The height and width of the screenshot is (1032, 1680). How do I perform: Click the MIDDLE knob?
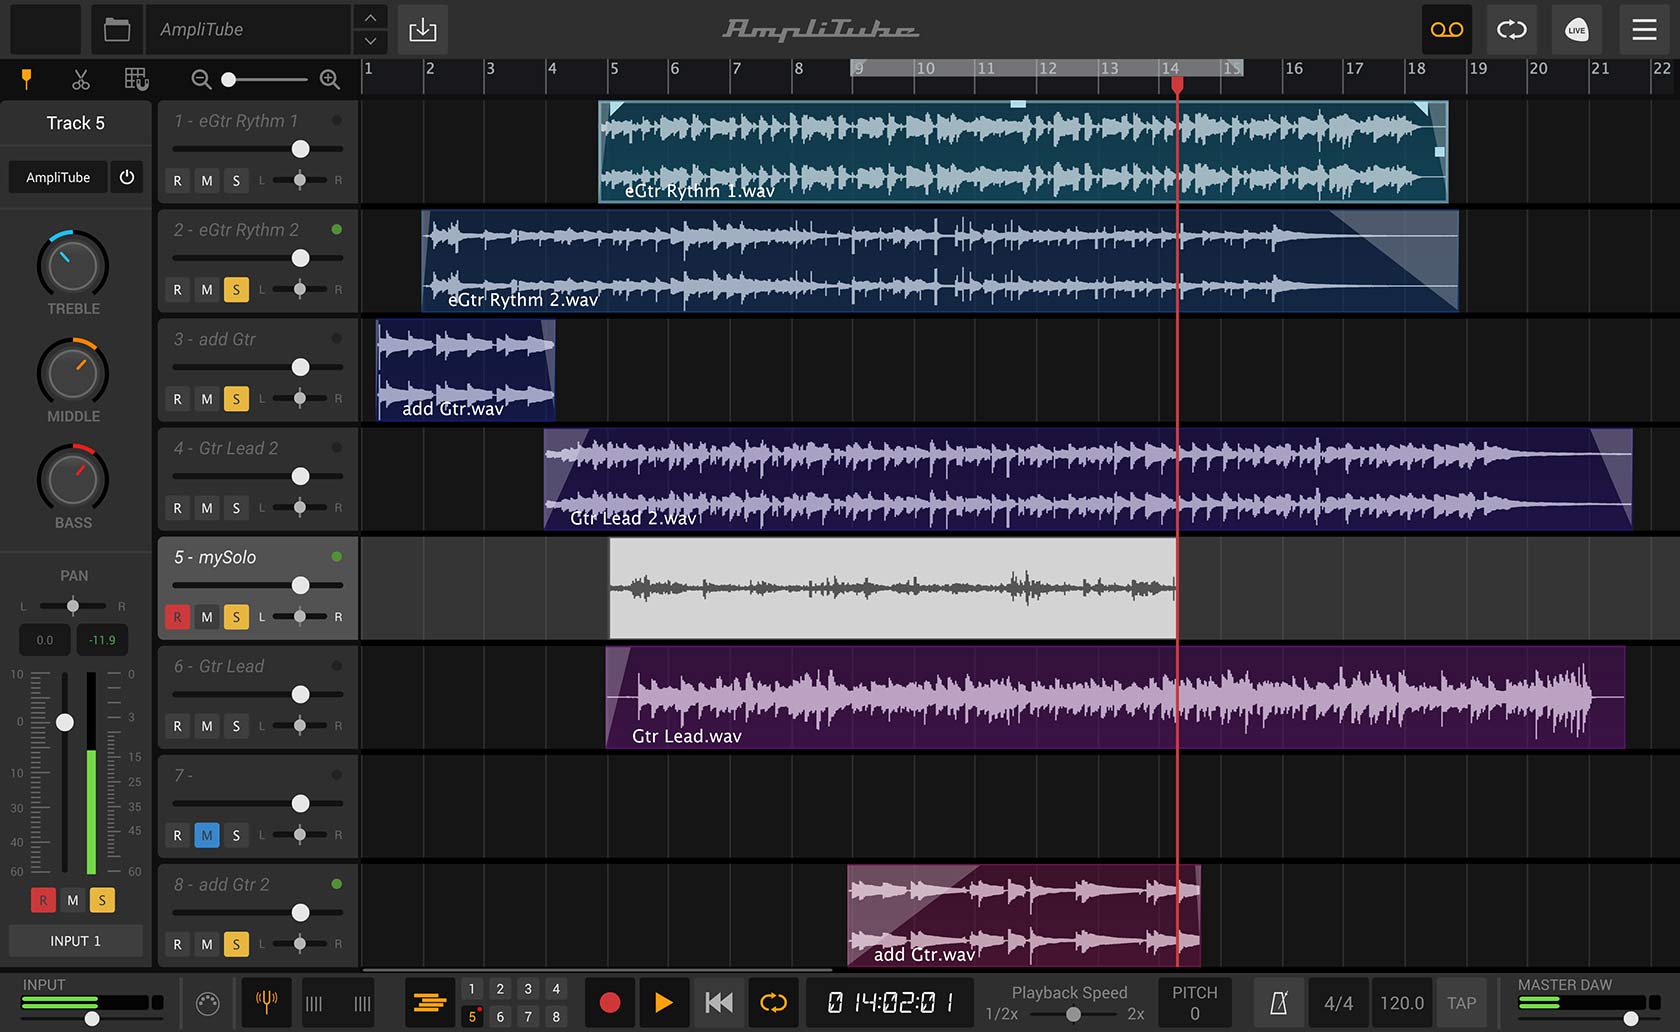pos(73,374)
